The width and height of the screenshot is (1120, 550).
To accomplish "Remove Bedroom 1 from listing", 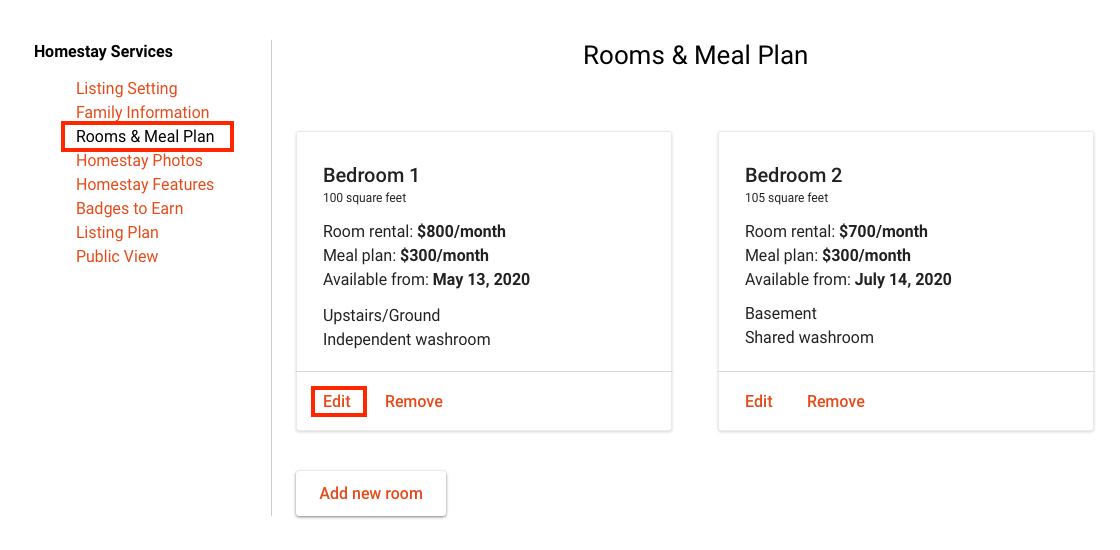I will pyautogui.click(x=413, y=402).
